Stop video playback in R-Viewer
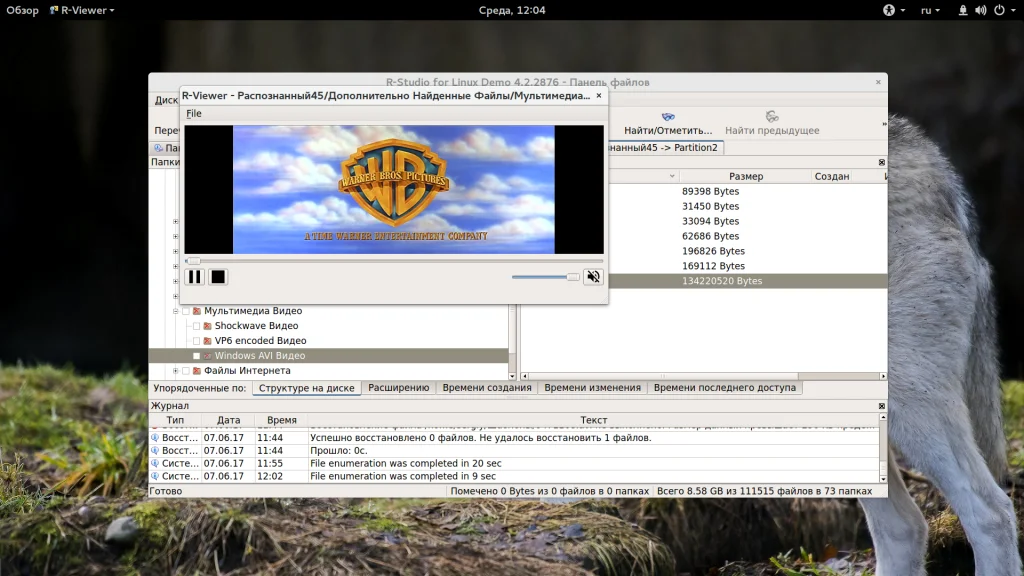 [218, 277]
